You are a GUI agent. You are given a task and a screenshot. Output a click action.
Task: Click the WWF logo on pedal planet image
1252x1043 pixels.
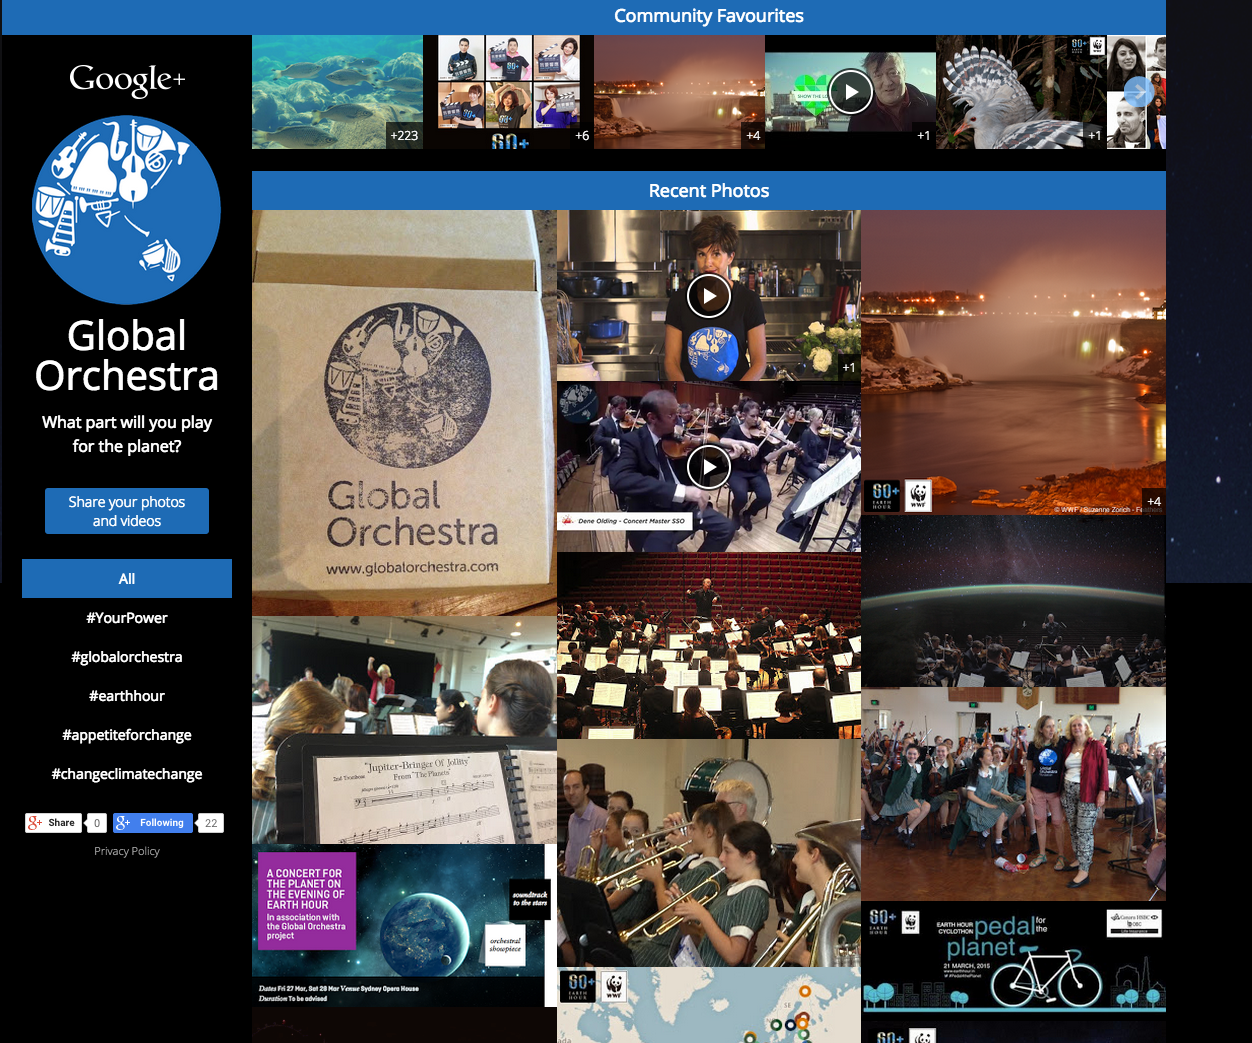click(x=911, y=922)
